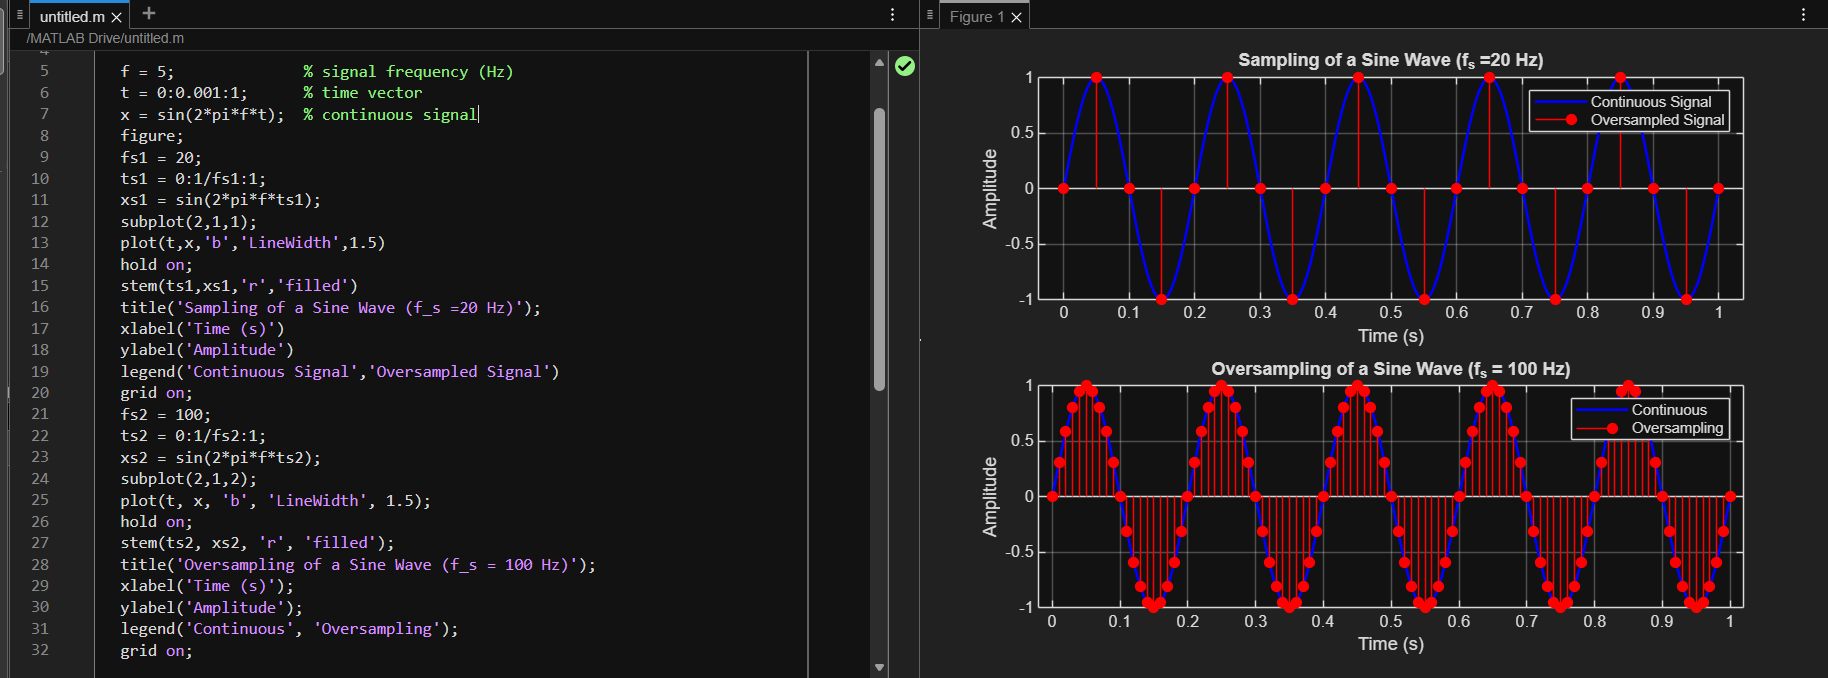Click the 'Oversampling of a Sine Wave' title

[x=1390, y=369]
